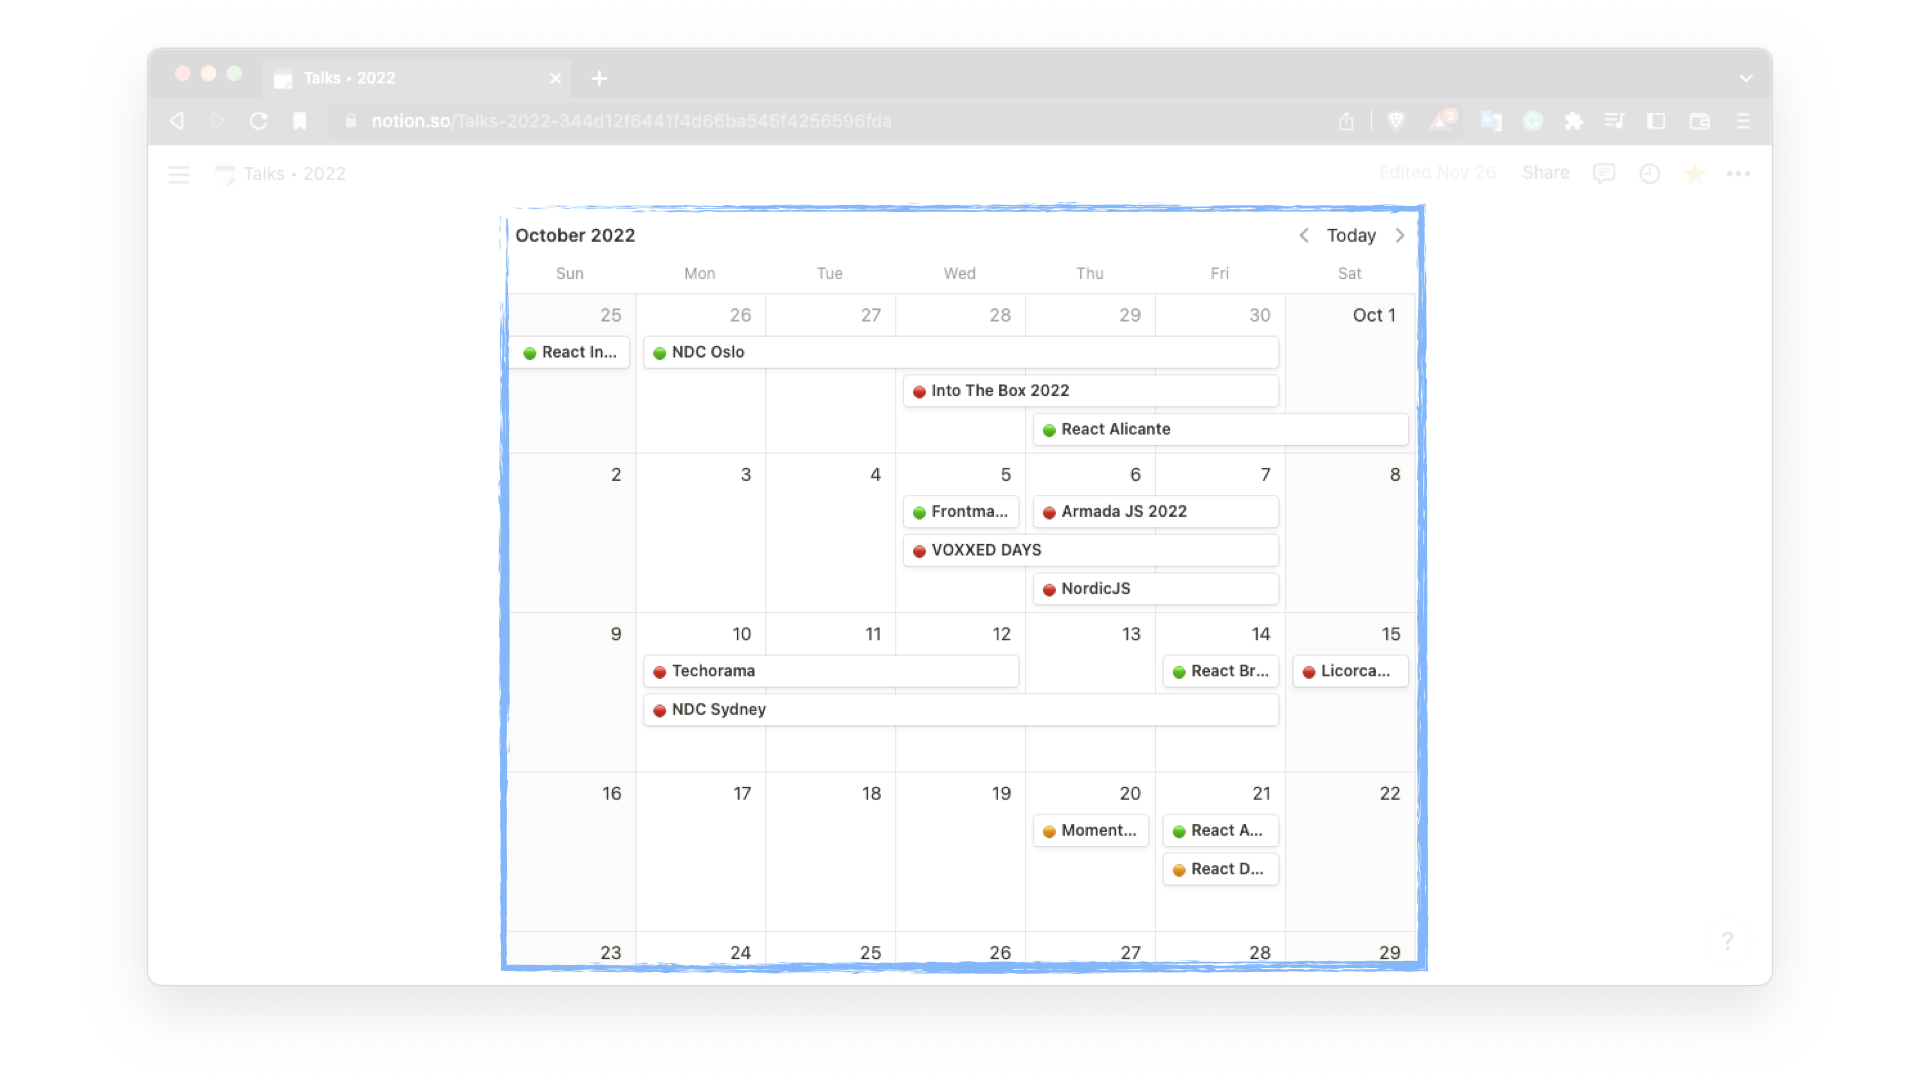
Task: Reload the Notion page
Action: coord(258,121)
